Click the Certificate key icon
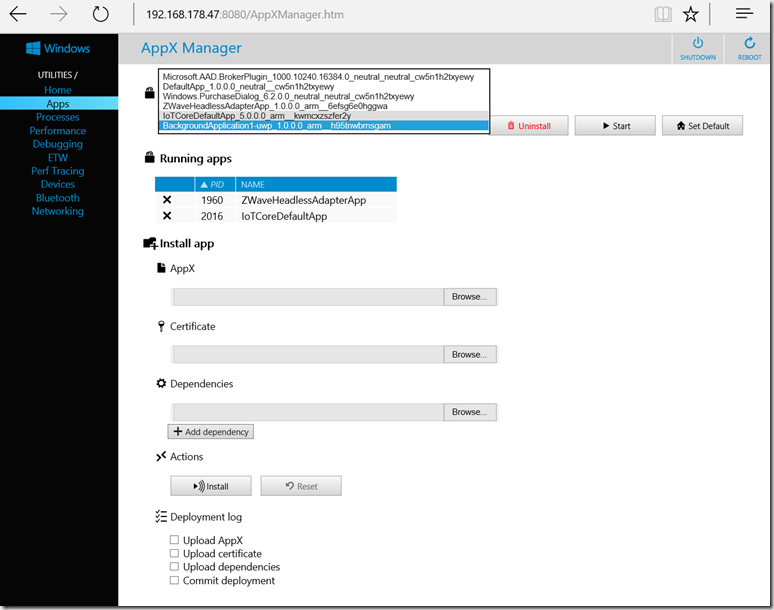 (x=161, y=326)
